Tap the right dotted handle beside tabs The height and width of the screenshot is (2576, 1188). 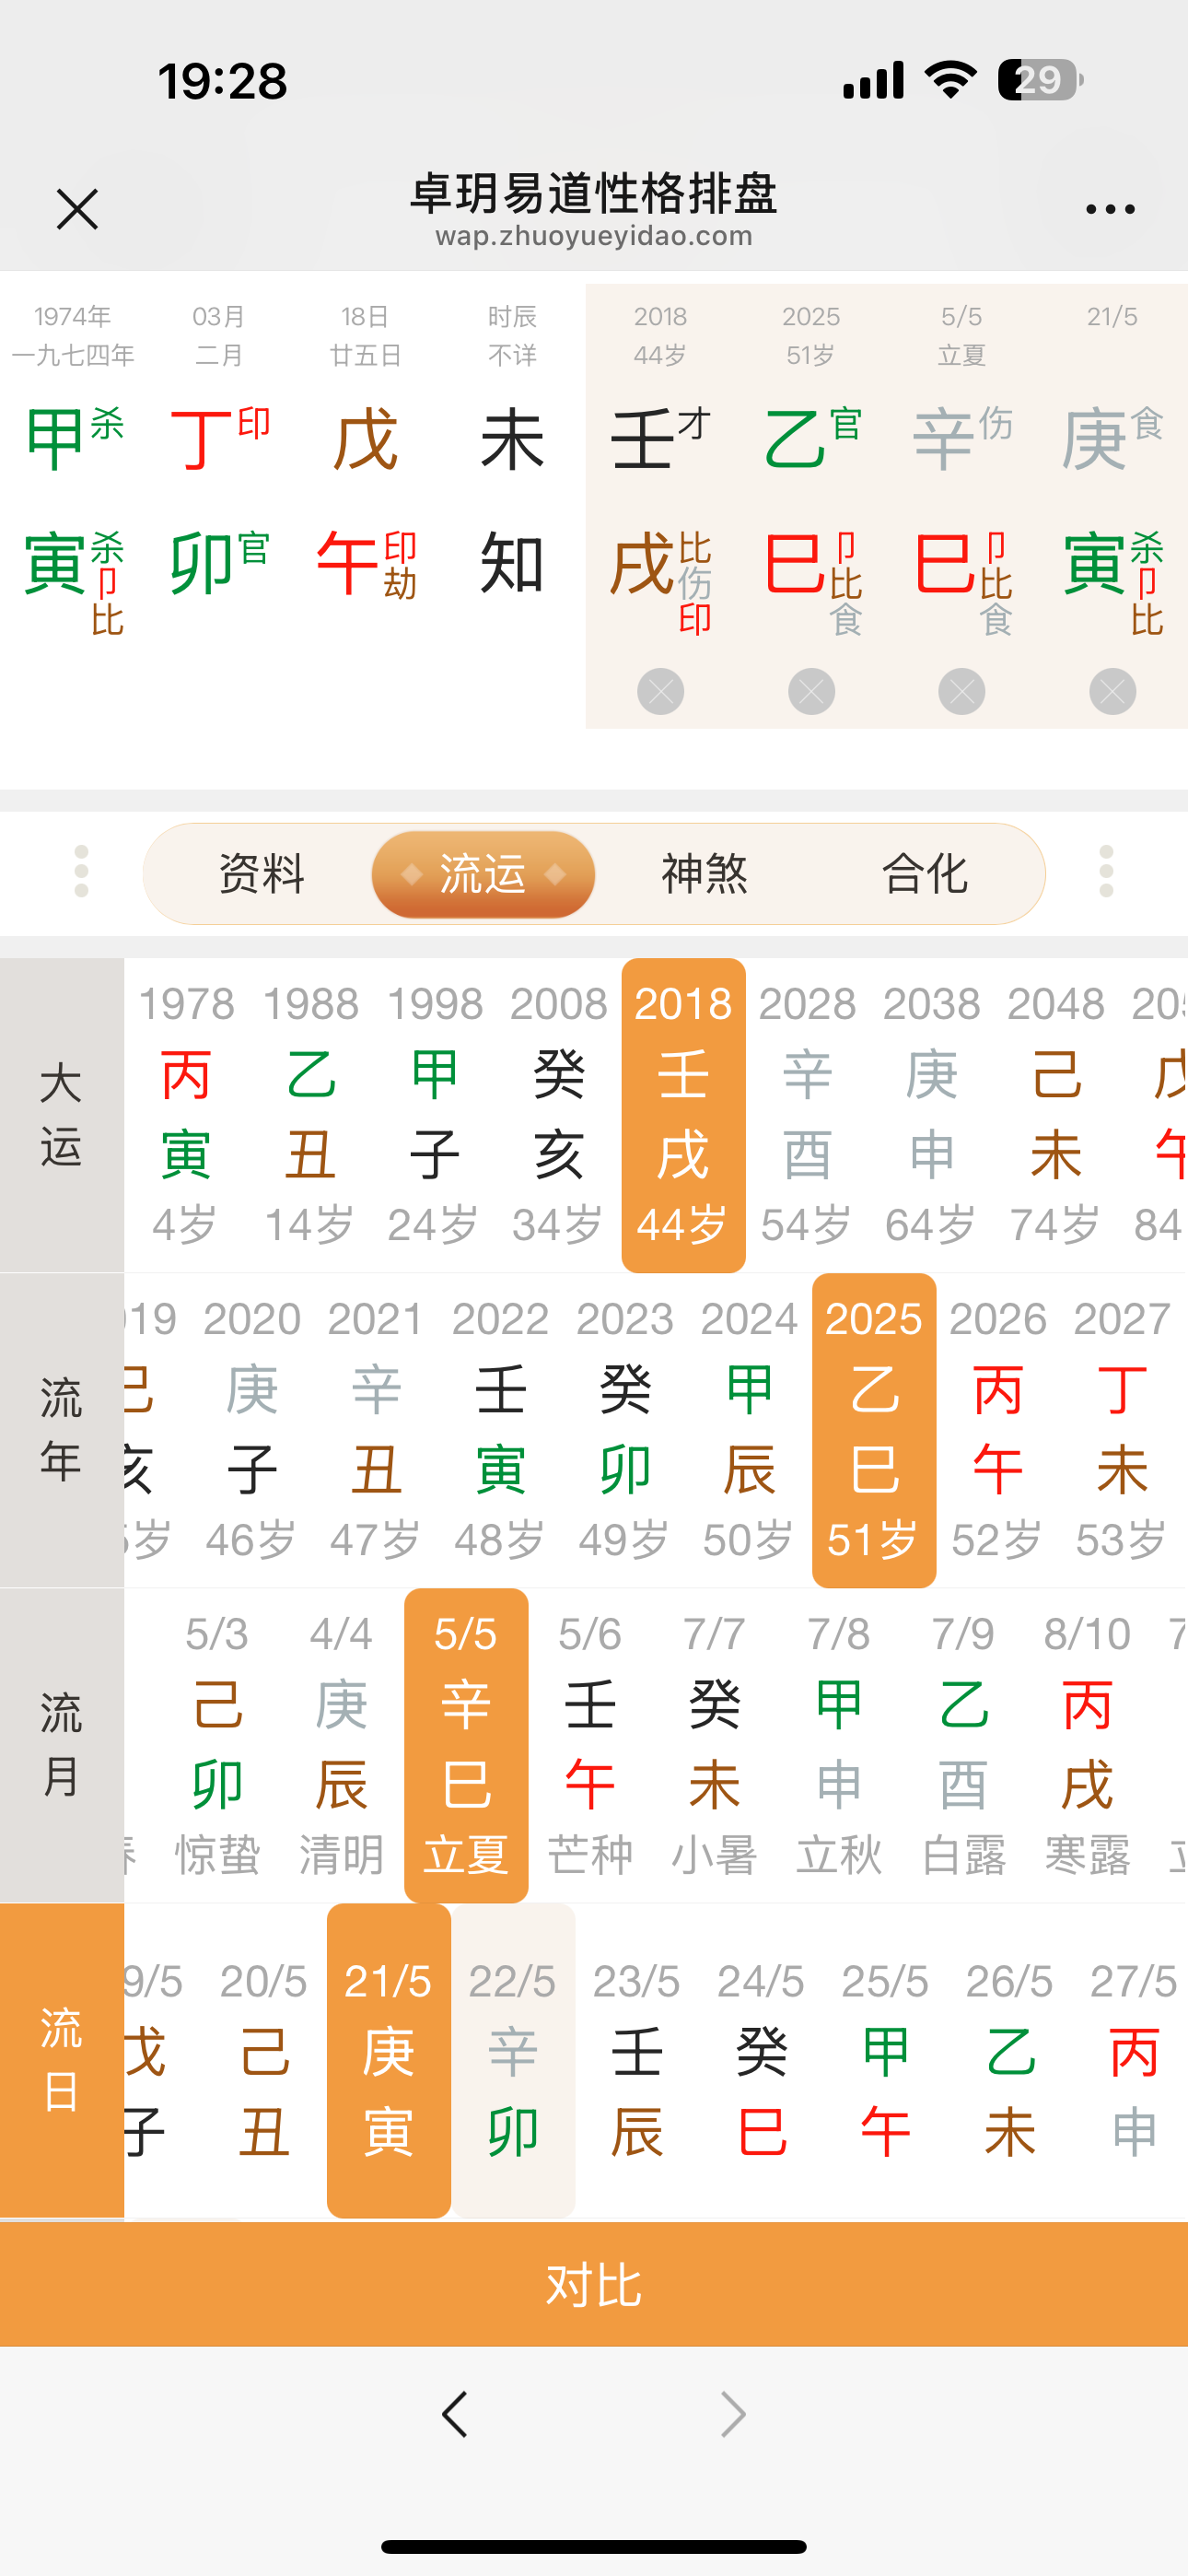tap(1106, 872)
